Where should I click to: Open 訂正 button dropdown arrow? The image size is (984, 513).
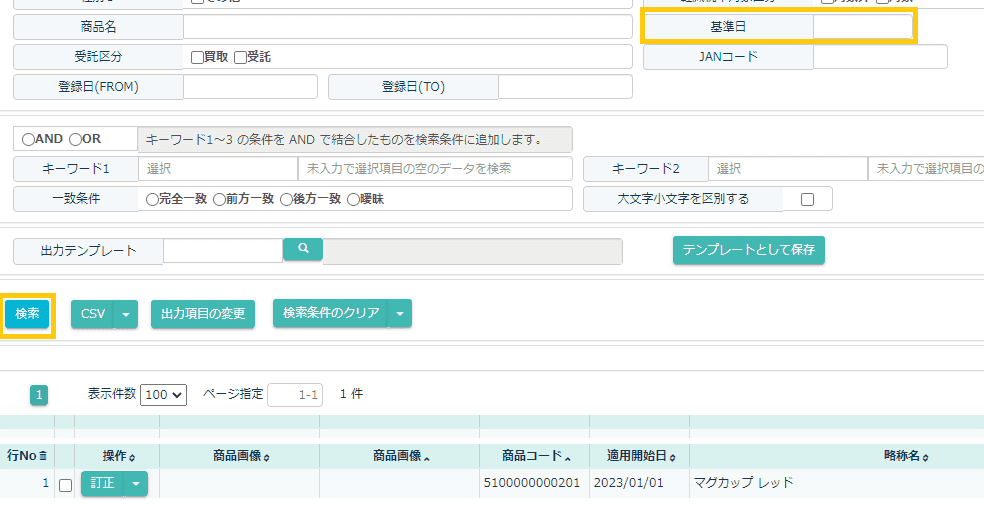[136, 483]
